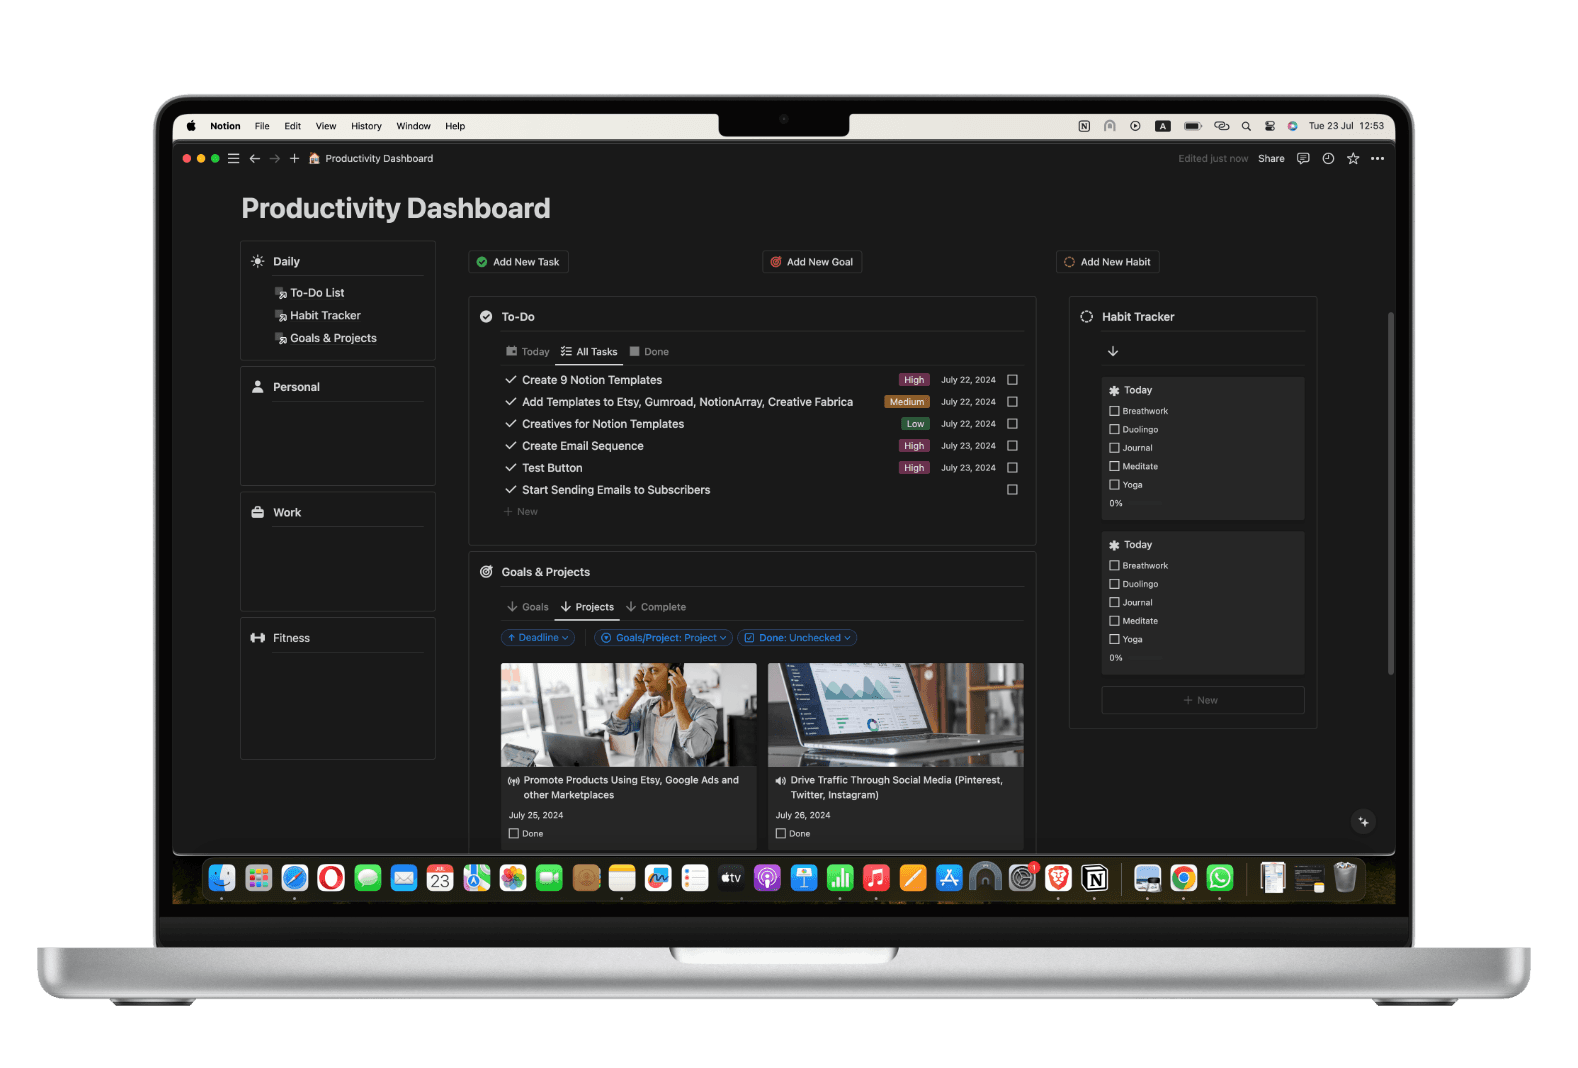Open Notion app in the dock
The height and width of the screenshot is (1068, 1578).
tap(1095, 879)
